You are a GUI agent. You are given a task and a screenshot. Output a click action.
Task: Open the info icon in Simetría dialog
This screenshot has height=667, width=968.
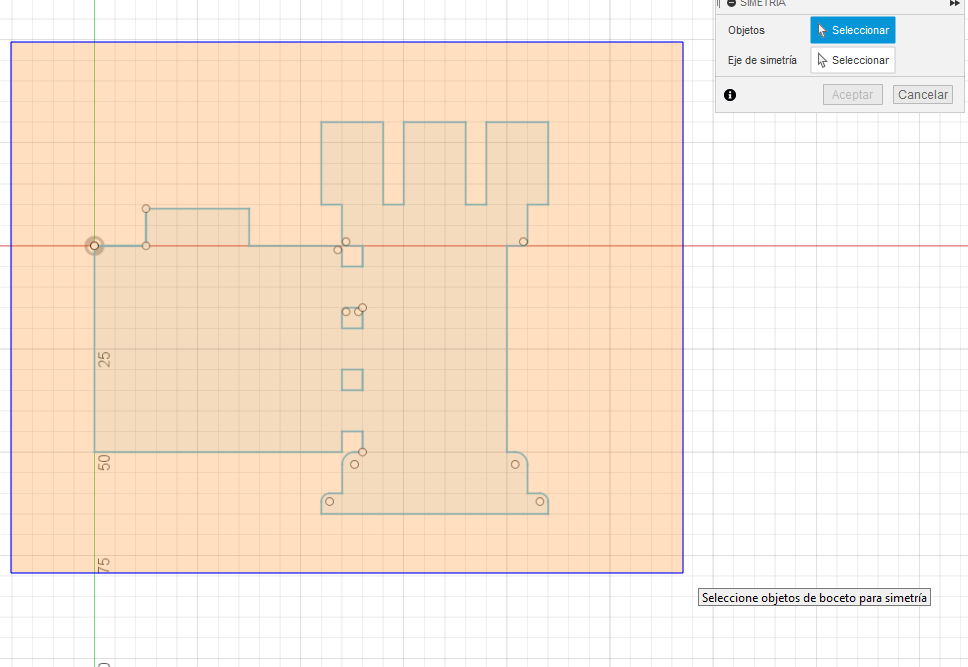(730, 94)
